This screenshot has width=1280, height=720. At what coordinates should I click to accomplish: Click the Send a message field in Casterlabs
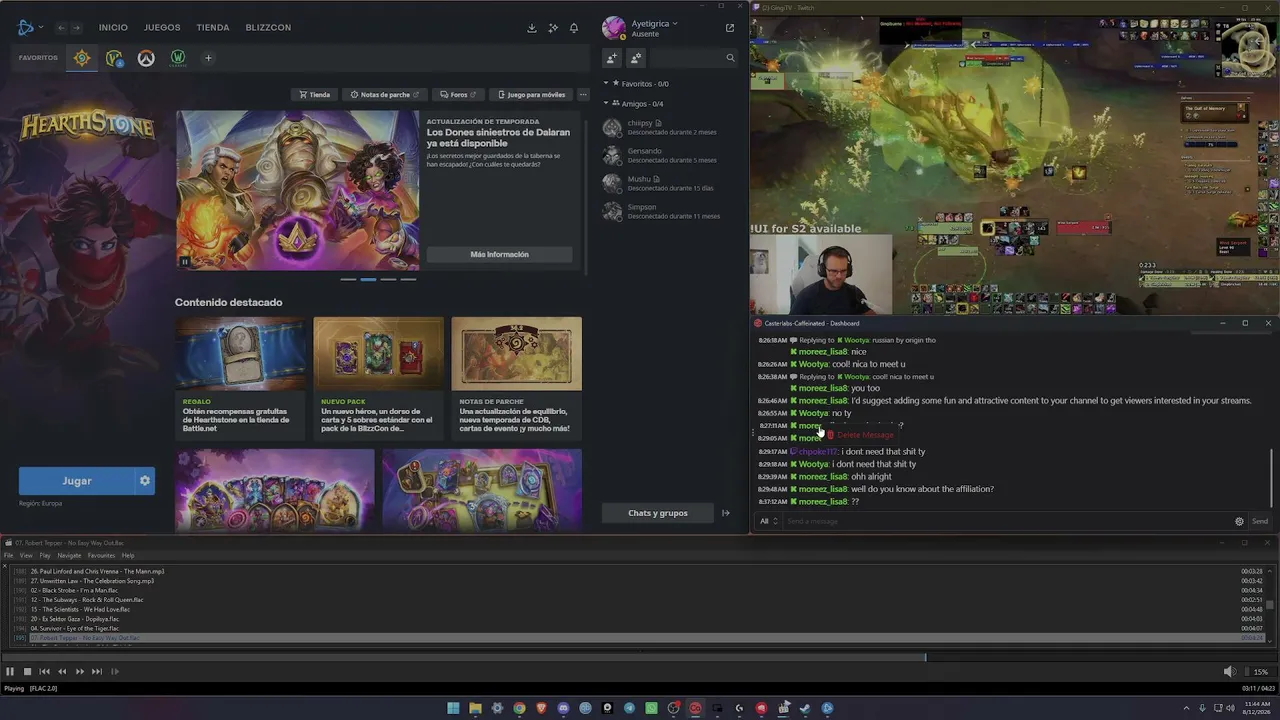click(x=1008, y=521)
